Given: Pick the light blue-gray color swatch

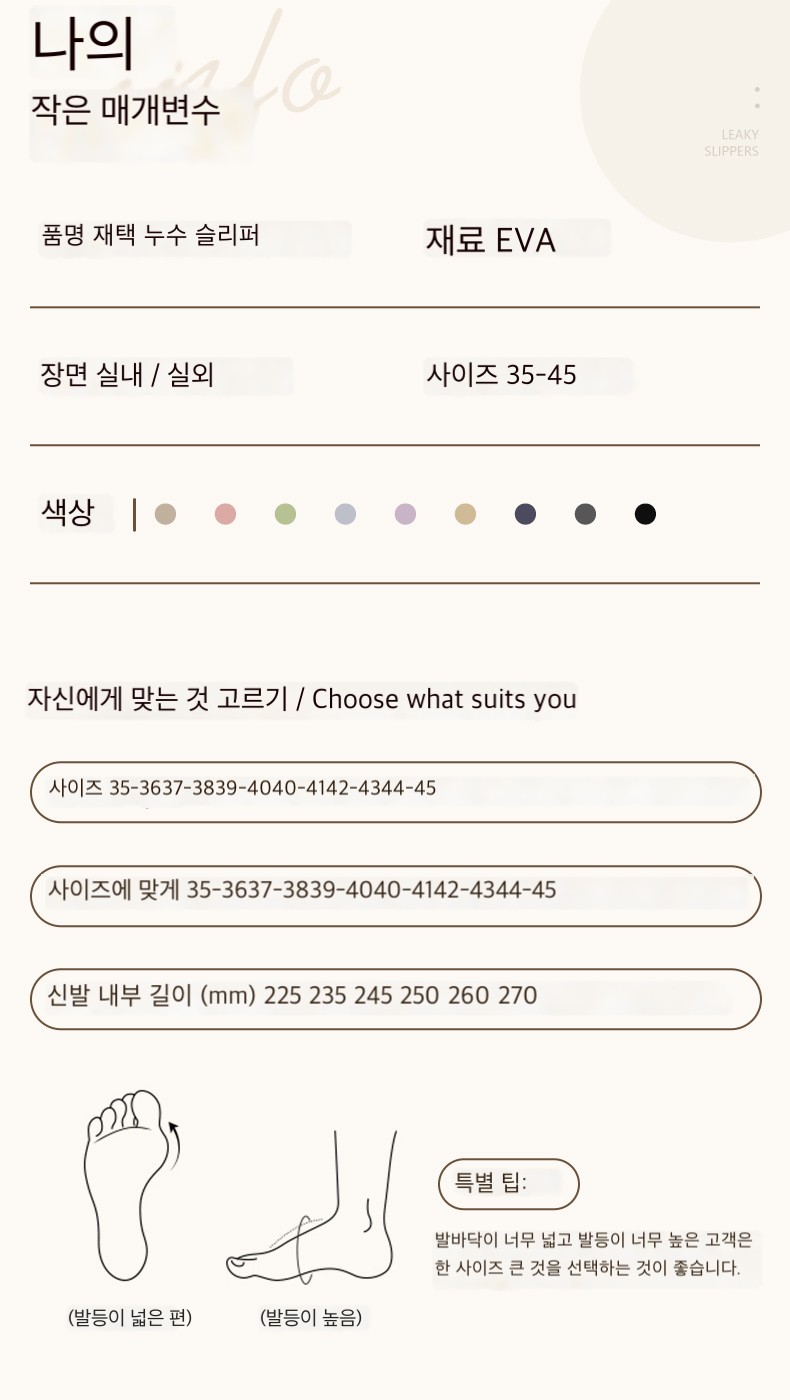Looking at the screenshot, I should [x=346, y=514].
